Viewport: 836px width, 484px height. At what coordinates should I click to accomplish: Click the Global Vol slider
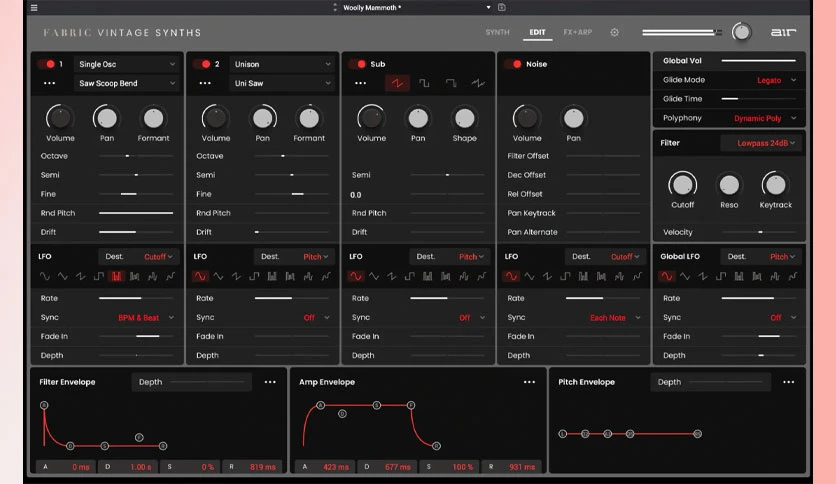[x=759, y=61]
